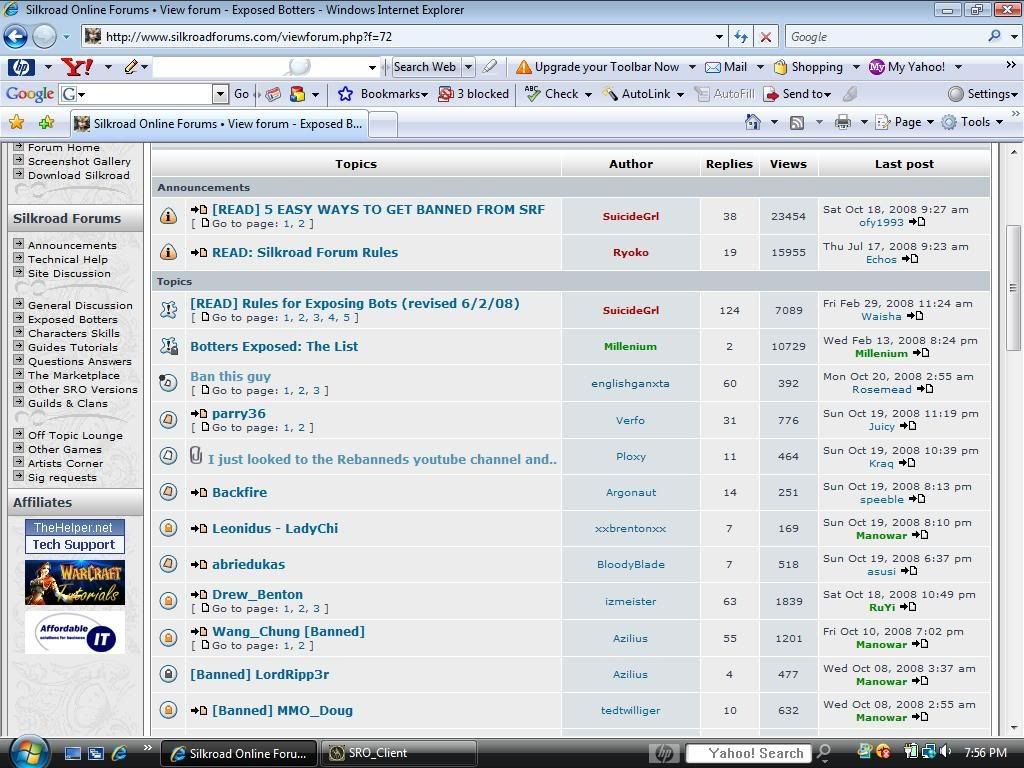Click the TheHelper.net Tech Support banner
The image size is (1024, 768).
click(x=74, y=536)
